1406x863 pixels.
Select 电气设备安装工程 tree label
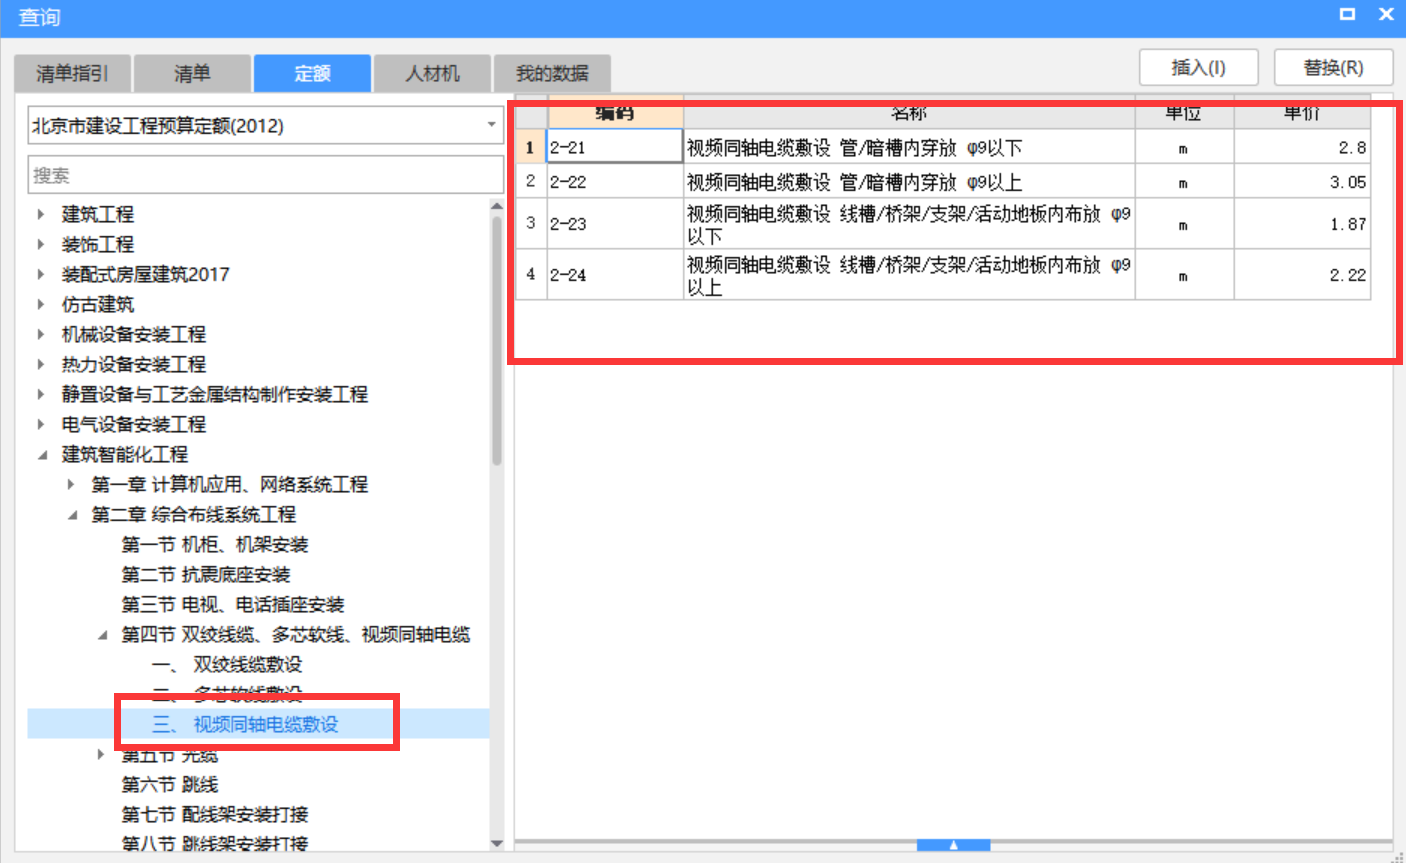point(134,424)
